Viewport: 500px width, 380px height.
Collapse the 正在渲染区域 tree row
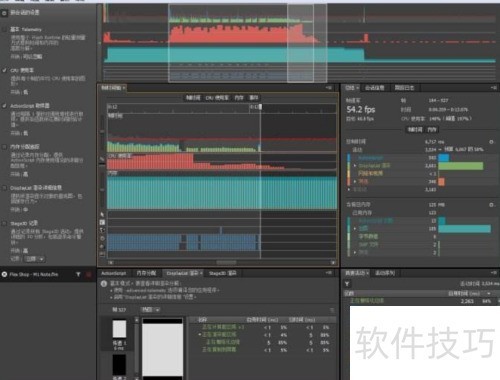coord(199,335)
